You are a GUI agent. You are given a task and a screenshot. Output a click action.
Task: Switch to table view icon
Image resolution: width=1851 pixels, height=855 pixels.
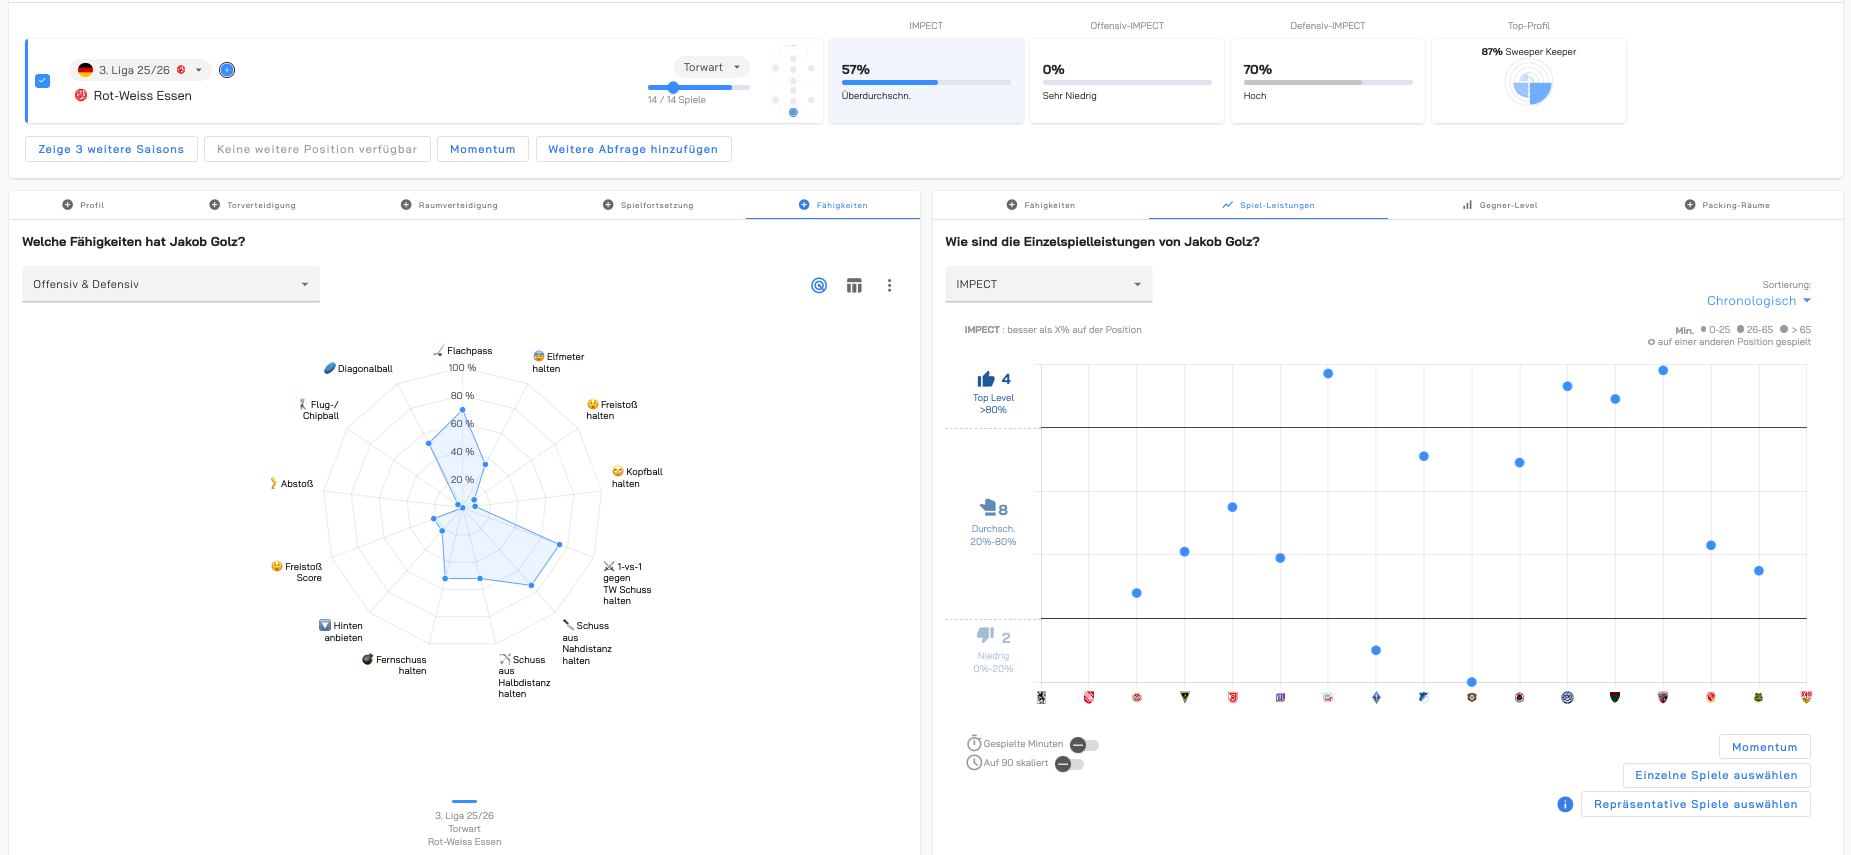coord(854,286)
